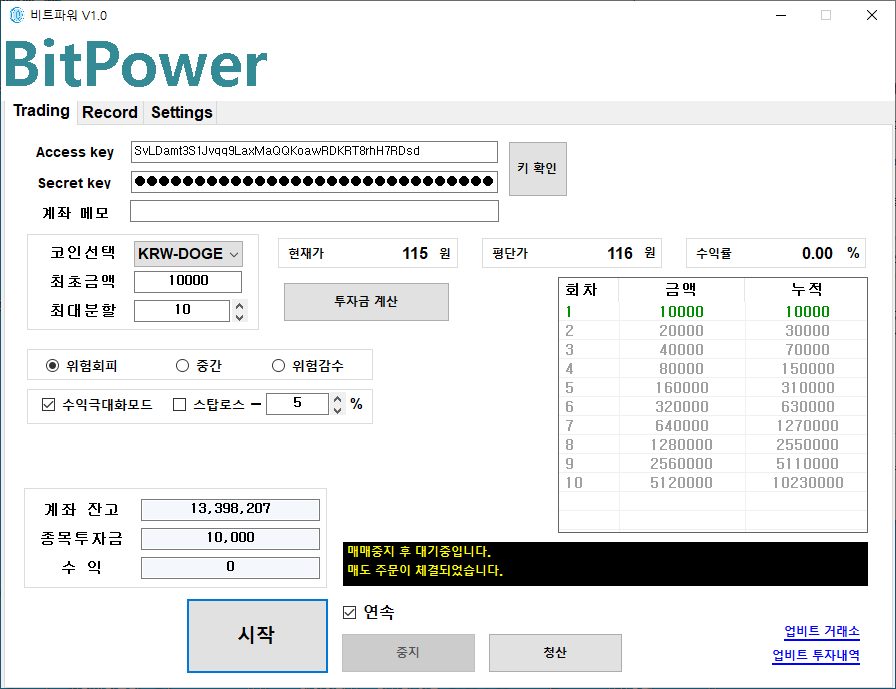Viewport: 896px width, 689px height.
Task: Select row 7 amount 640000
Action: tap(682, 426)
